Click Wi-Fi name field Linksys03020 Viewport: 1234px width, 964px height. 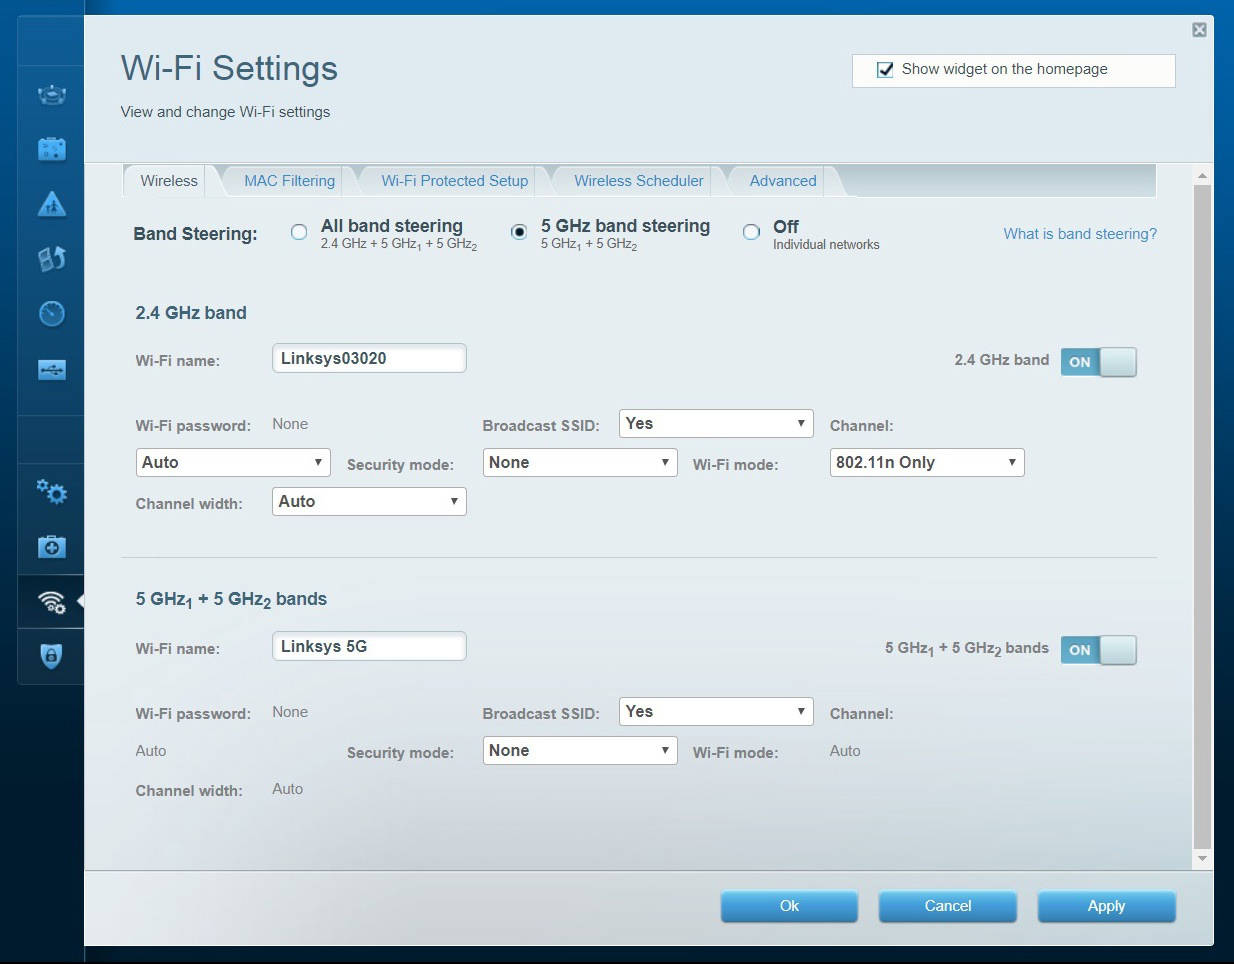pyautogui.click(x=369, y=358)
